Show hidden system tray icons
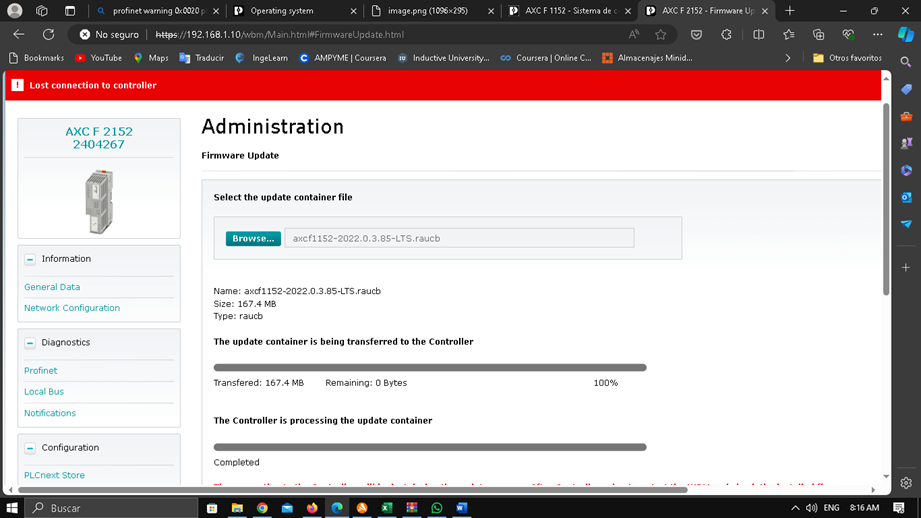The height and width of the screenshot is (518, 921). point(795,507)
